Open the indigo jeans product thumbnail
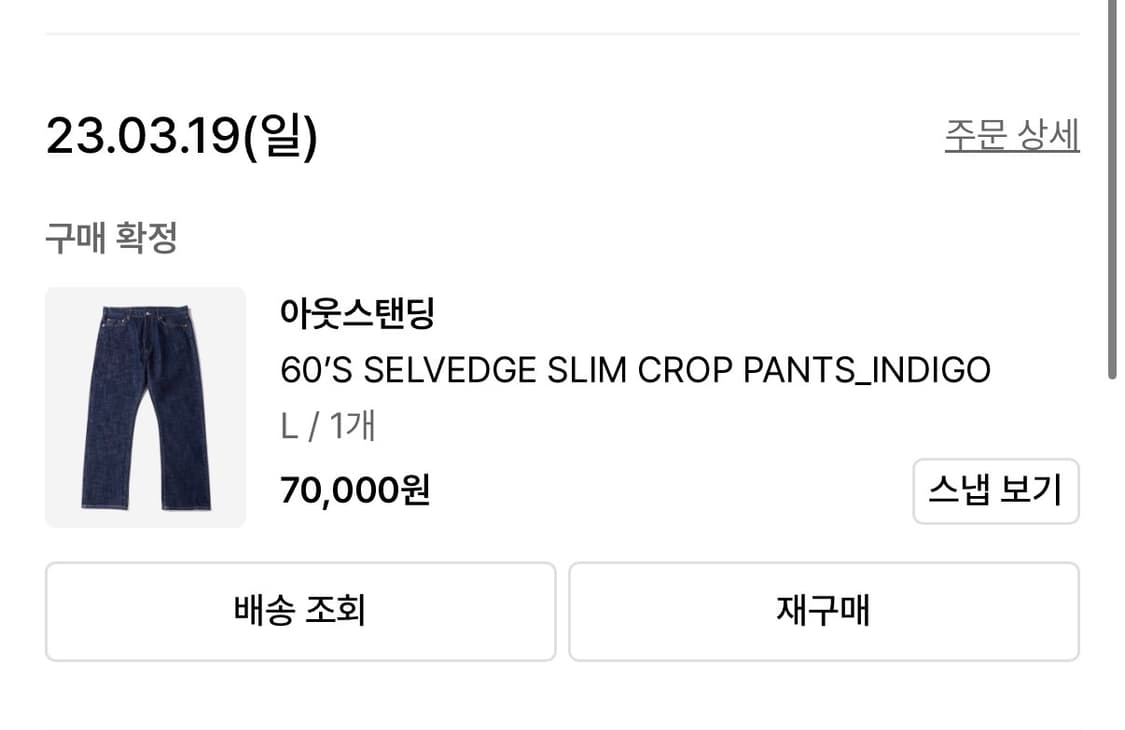The image size is (1125, 730). [x=145, y=407]
